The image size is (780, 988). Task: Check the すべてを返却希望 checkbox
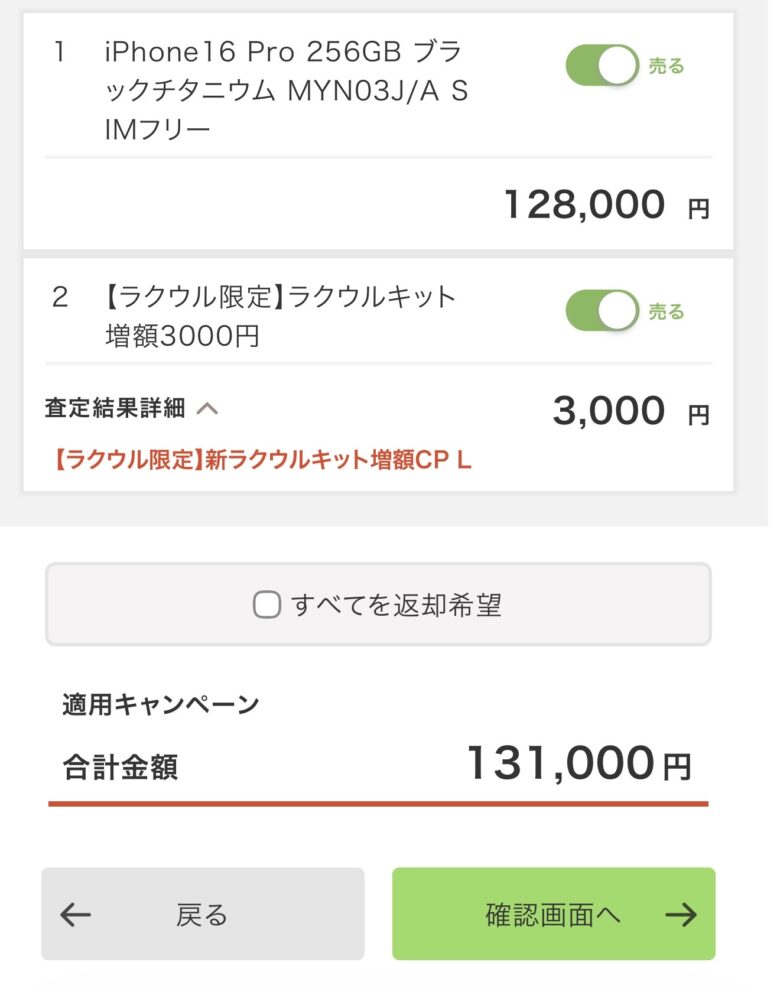coord(267,605)
